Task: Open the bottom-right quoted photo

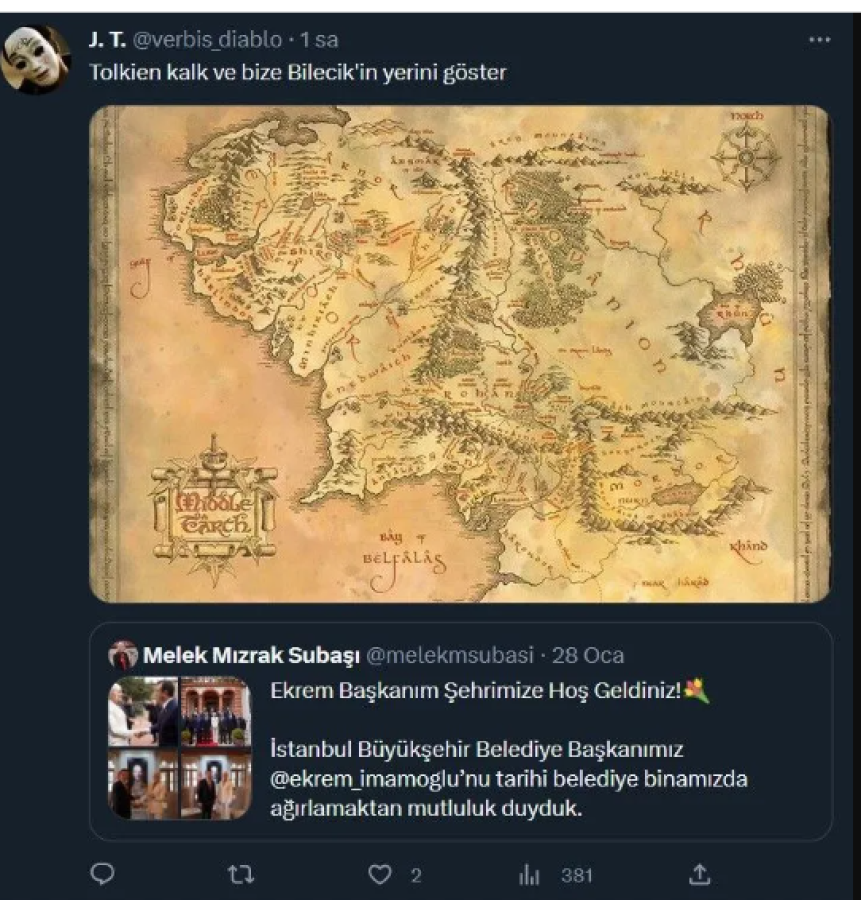Action: [216, 784]
